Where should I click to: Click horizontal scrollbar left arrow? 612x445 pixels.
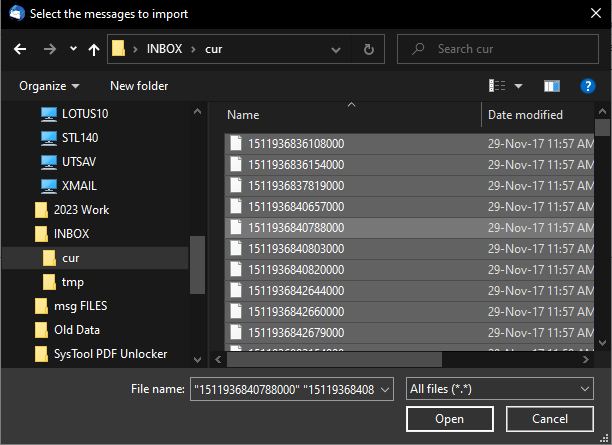(x=218, y=360)
